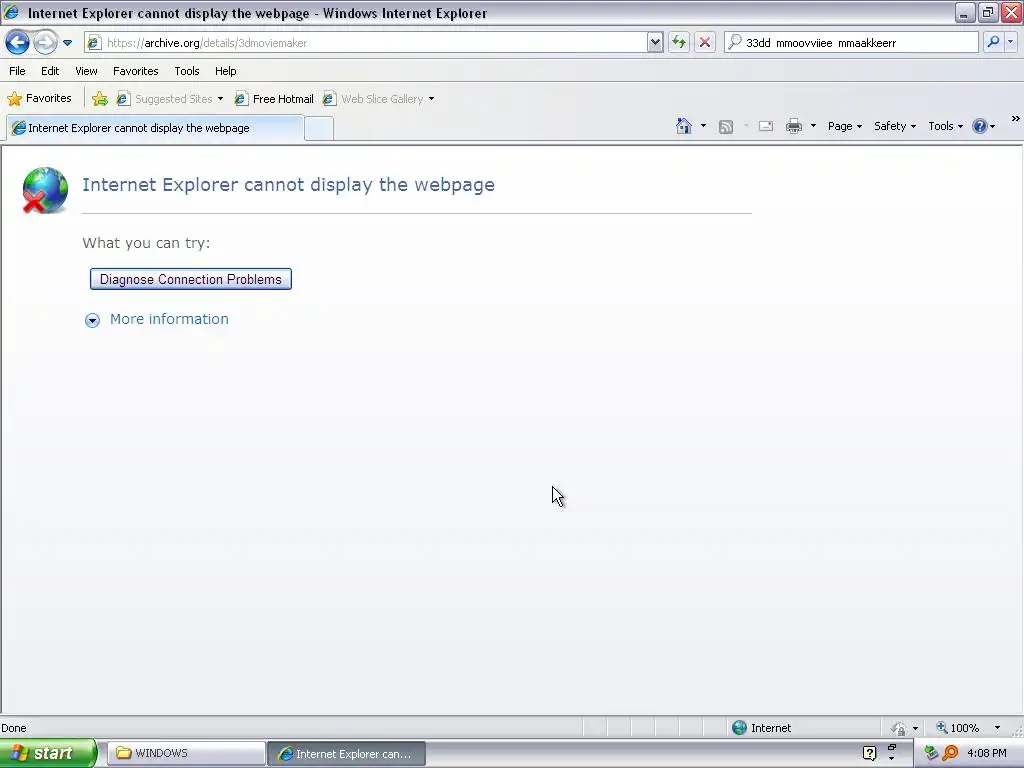This screenshot has width=1024, height=768.
Task: Click the Internet Explorer title bar icon
Action: pyautogui.click(x=12, y=12)
